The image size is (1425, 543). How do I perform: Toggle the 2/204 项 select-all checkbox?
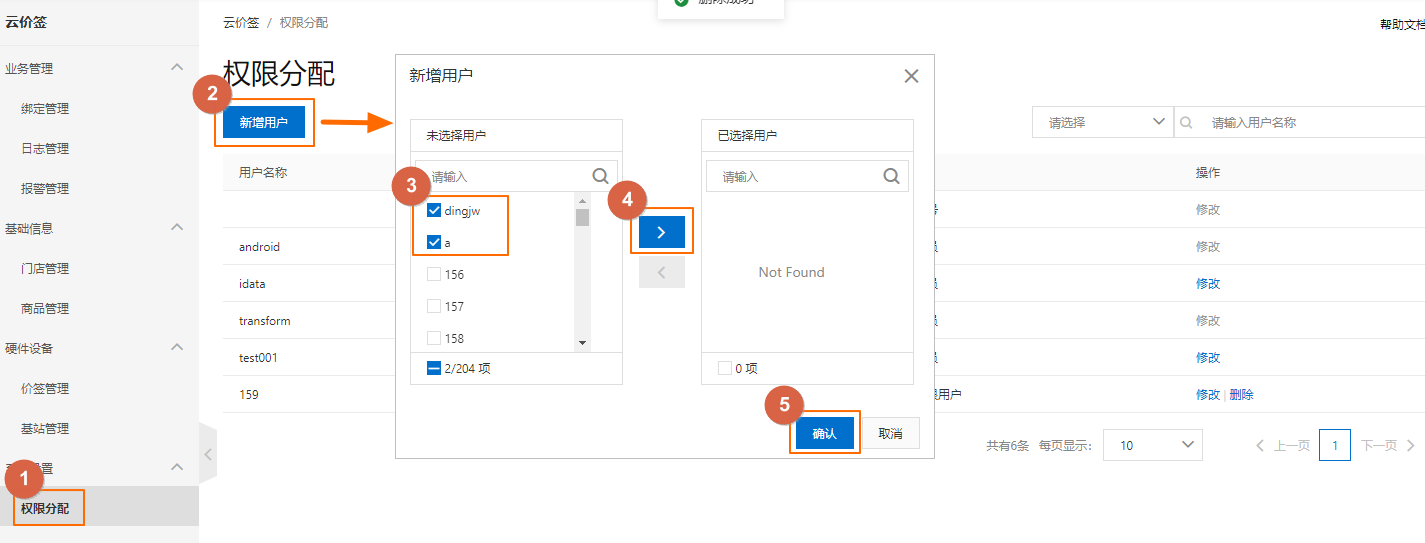(434, 368)
